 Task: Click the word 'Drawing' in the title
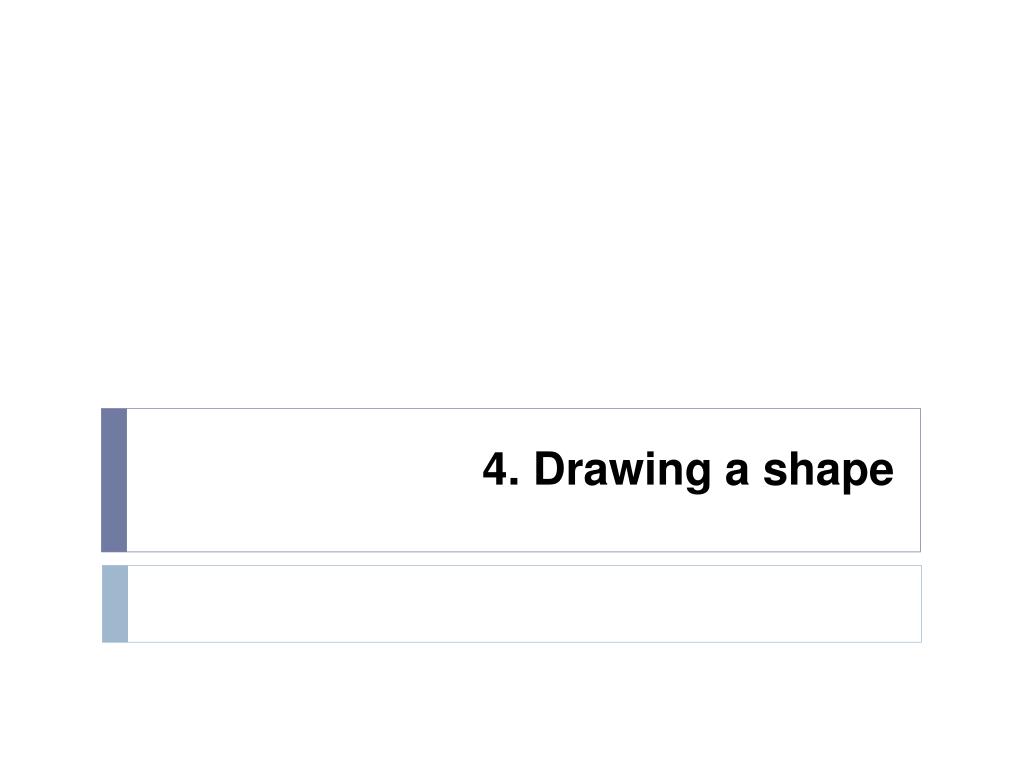point(622,472)
